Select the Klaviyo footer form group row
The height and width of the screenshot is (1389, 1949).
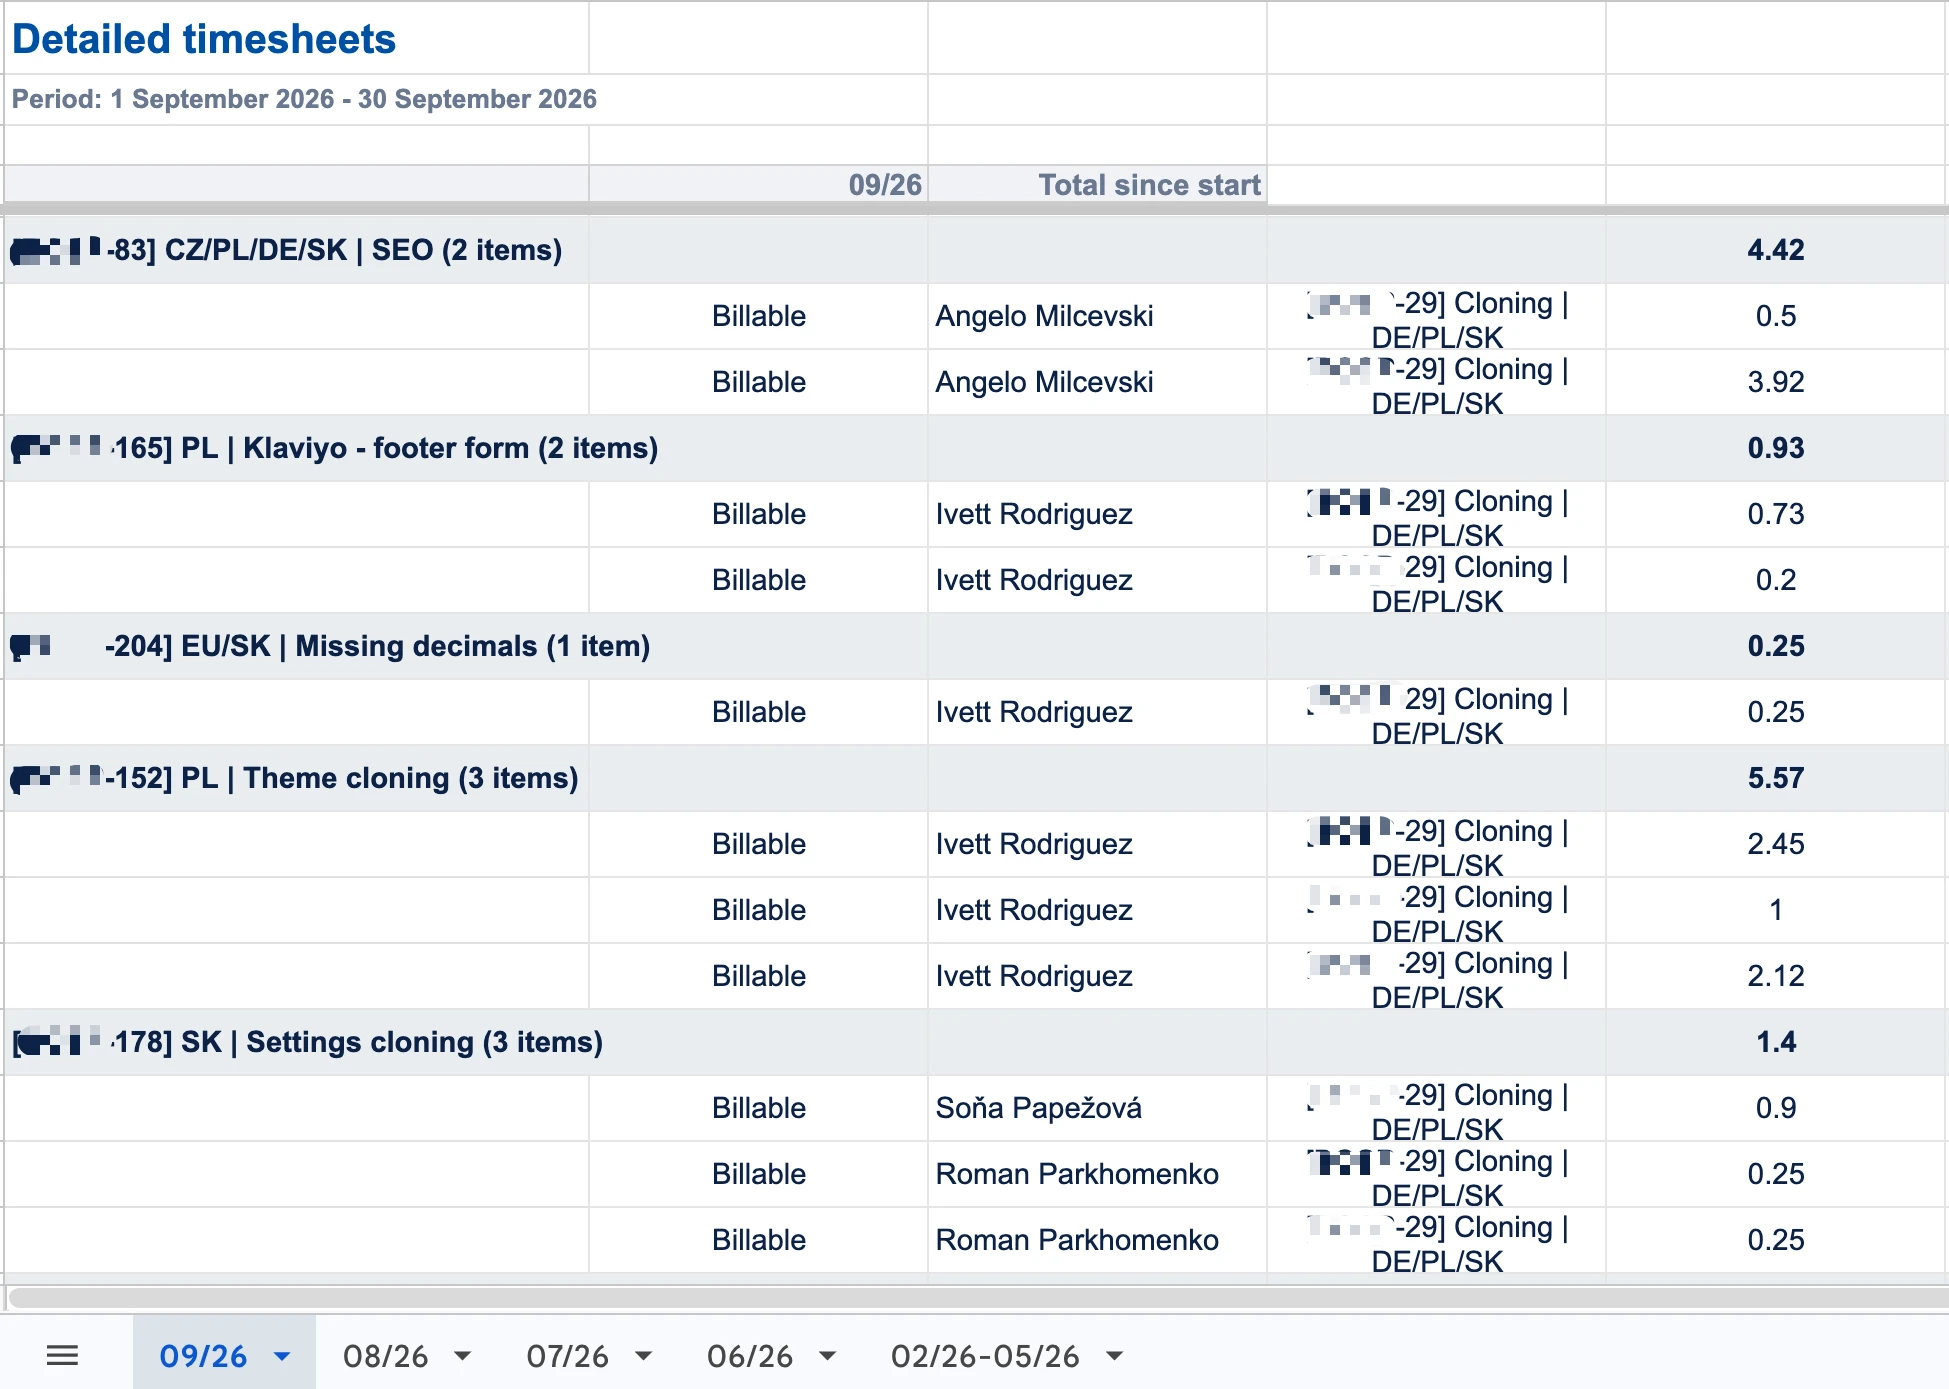click(x=974, y=448)
